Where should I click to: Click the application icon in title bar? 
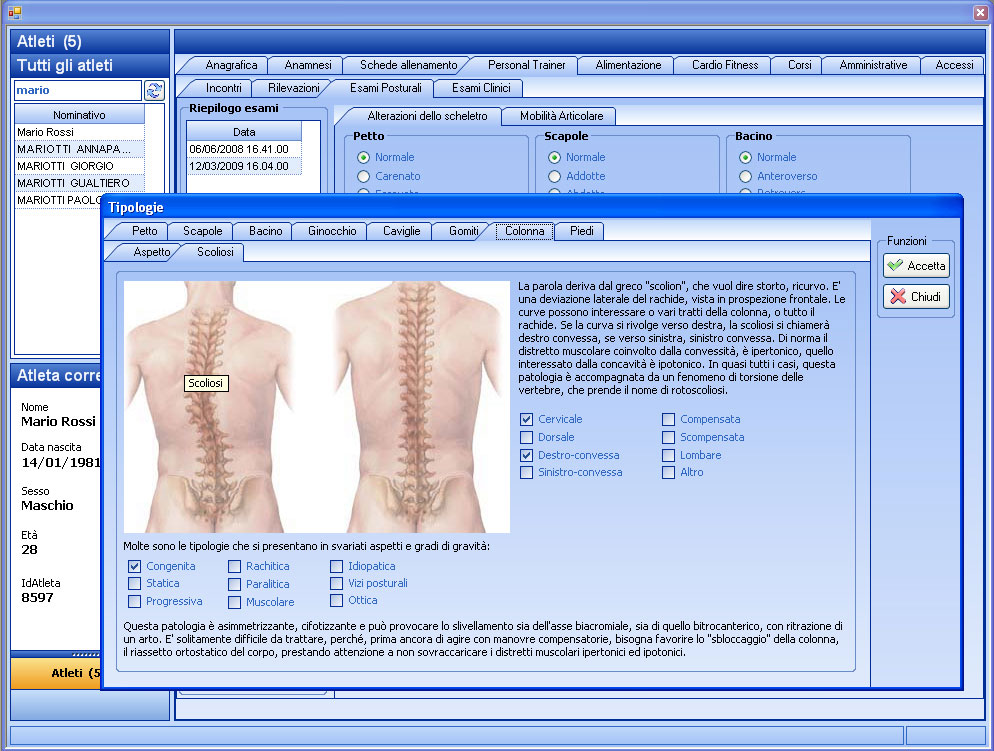(14, 12)
